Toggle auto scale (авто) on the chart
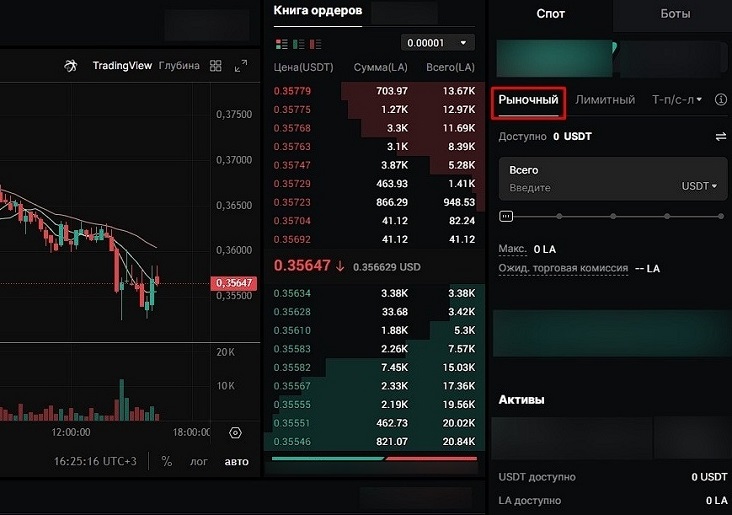The height and width of the screenshot is (515, 732). 236,461
